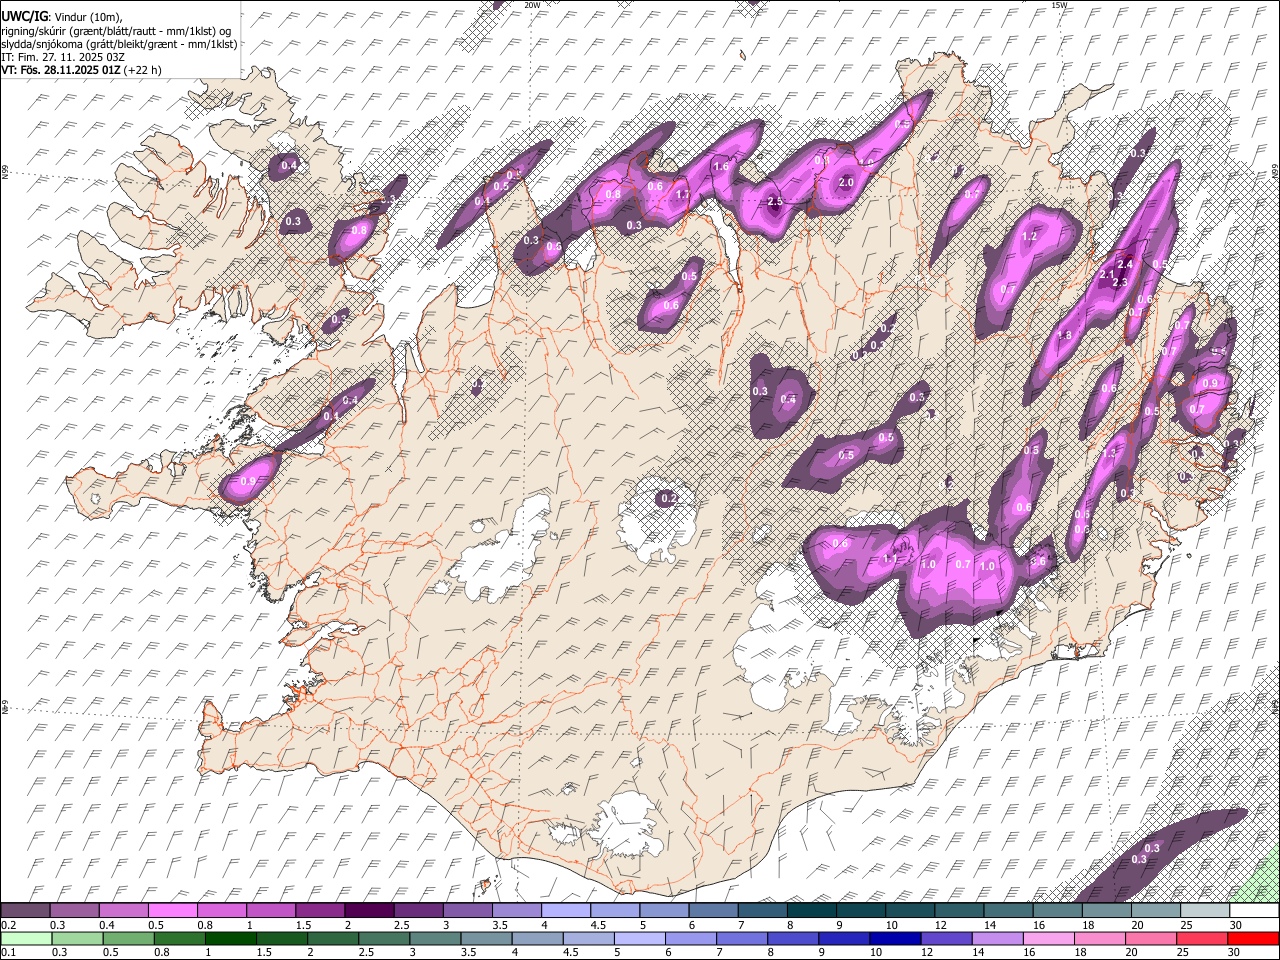Click the top-row legend swatch starting at 0.8
The width and height of the screenshot is (1280, 960).
coord(222,910)
